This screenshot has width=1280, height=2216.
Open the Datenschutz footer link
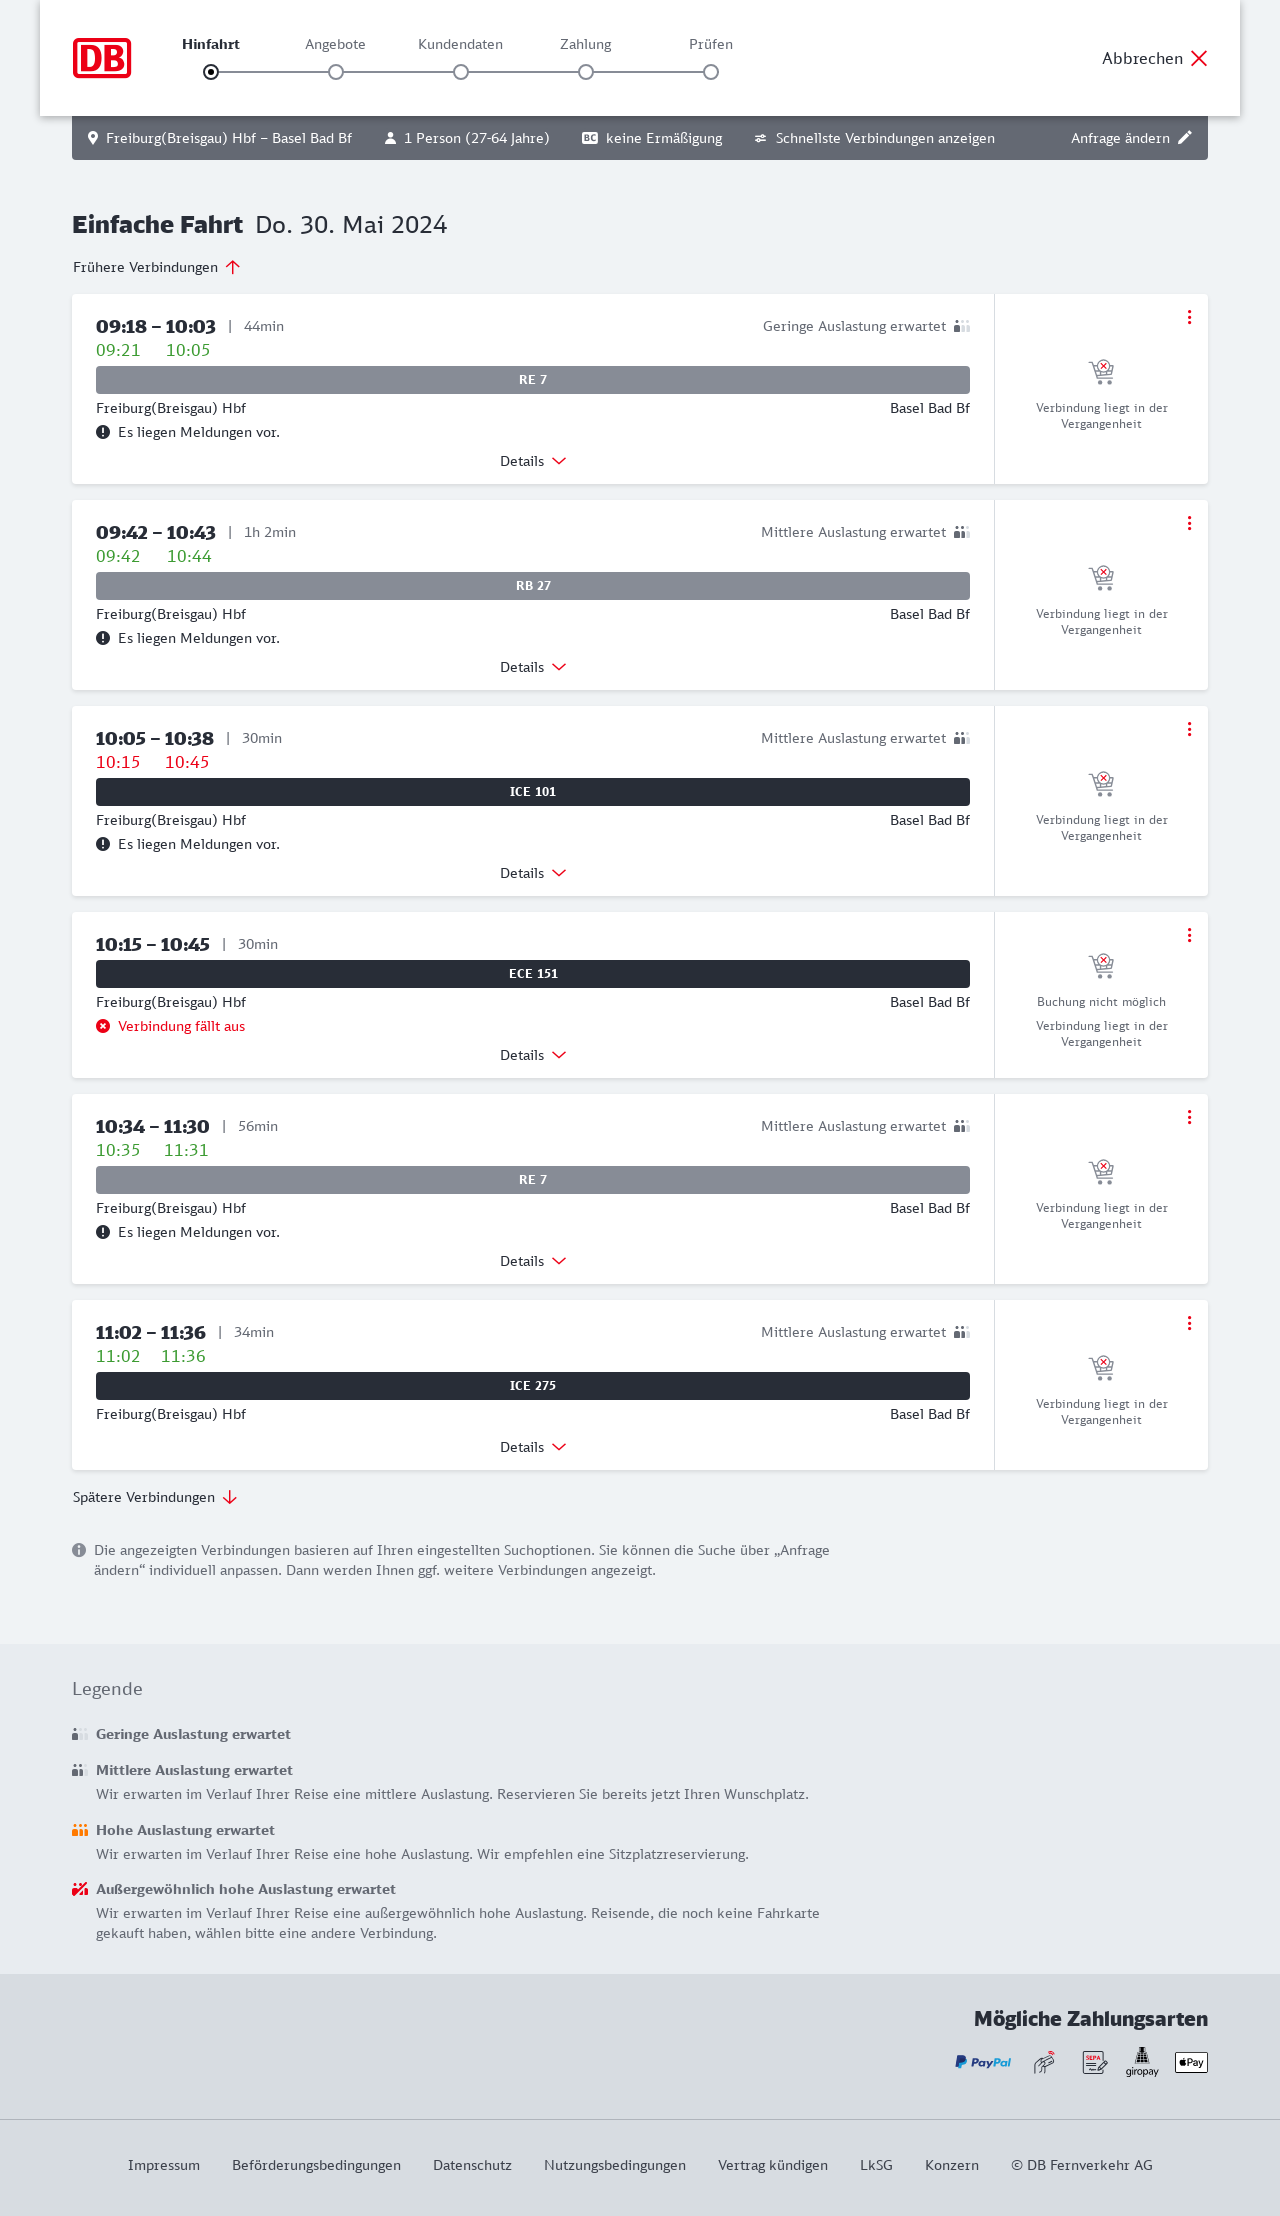pyautogui.click(x=472, y=2165)
